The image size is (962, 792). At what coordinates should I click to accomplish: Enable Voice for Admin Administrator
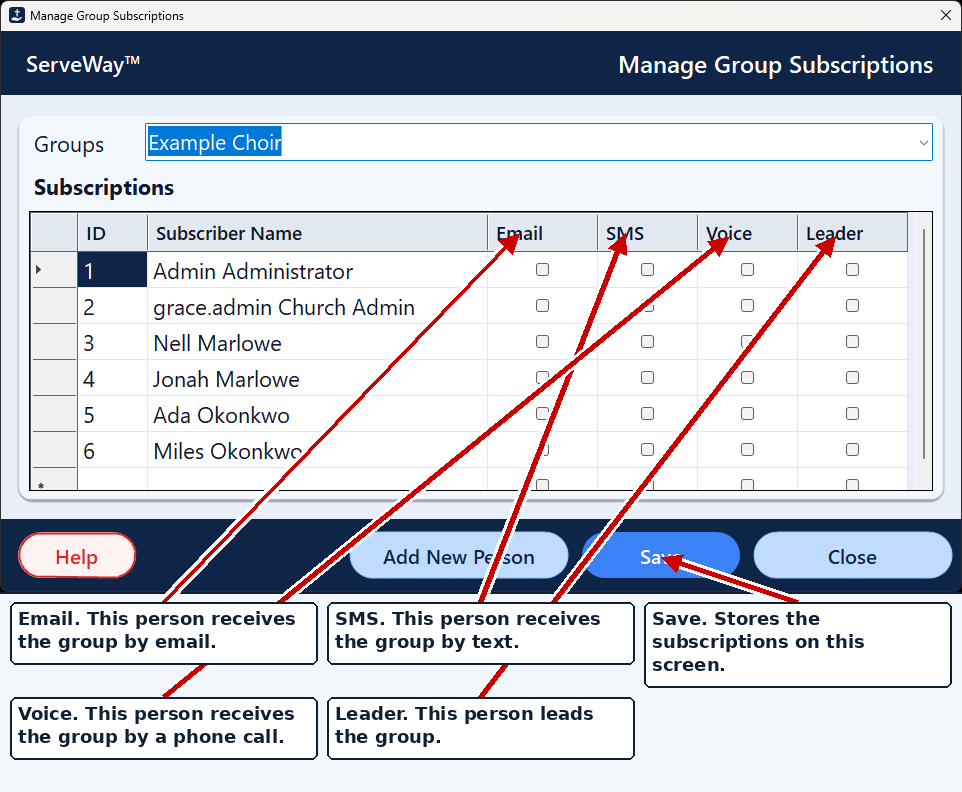click(747, 269)
